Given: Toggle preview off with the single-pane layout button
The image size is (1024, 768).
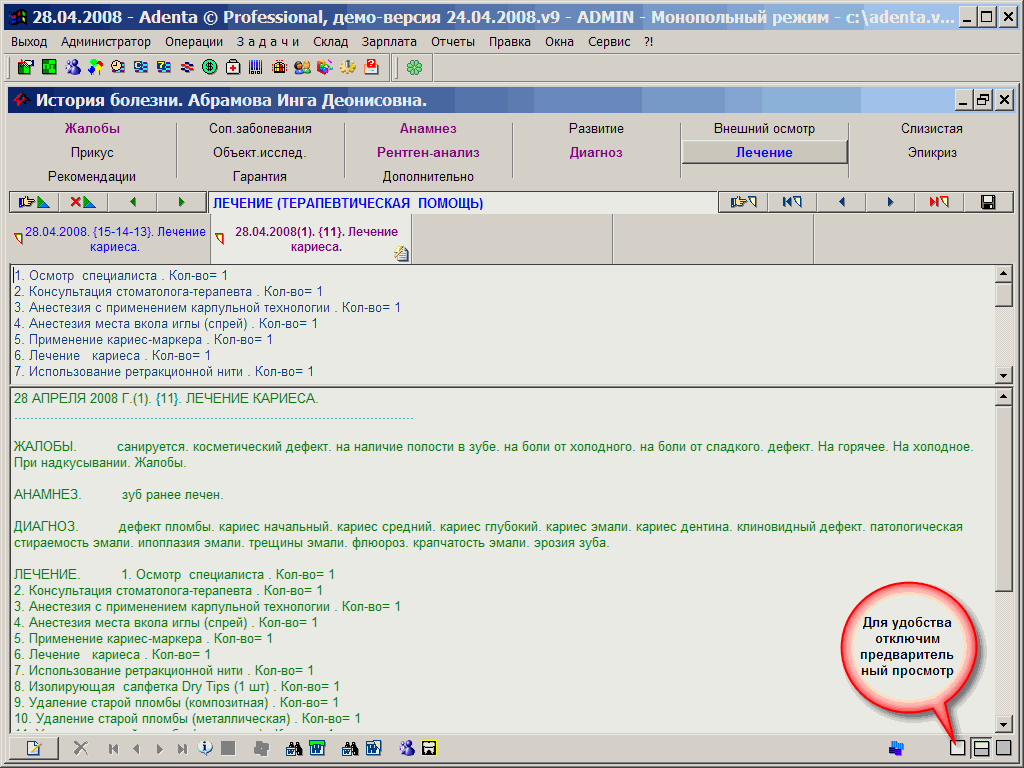Looking at the screenshot, I should pos(958,747).
